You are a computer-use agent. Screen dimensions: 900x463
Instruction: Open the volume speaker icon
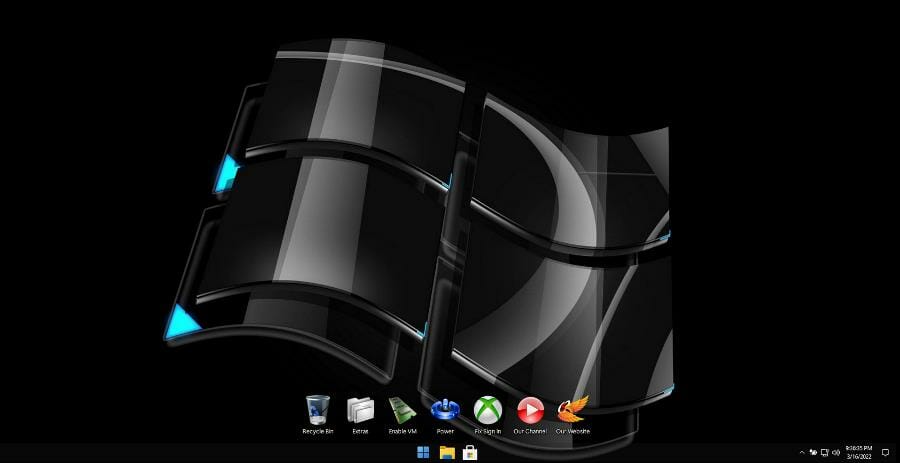(836, 453)
